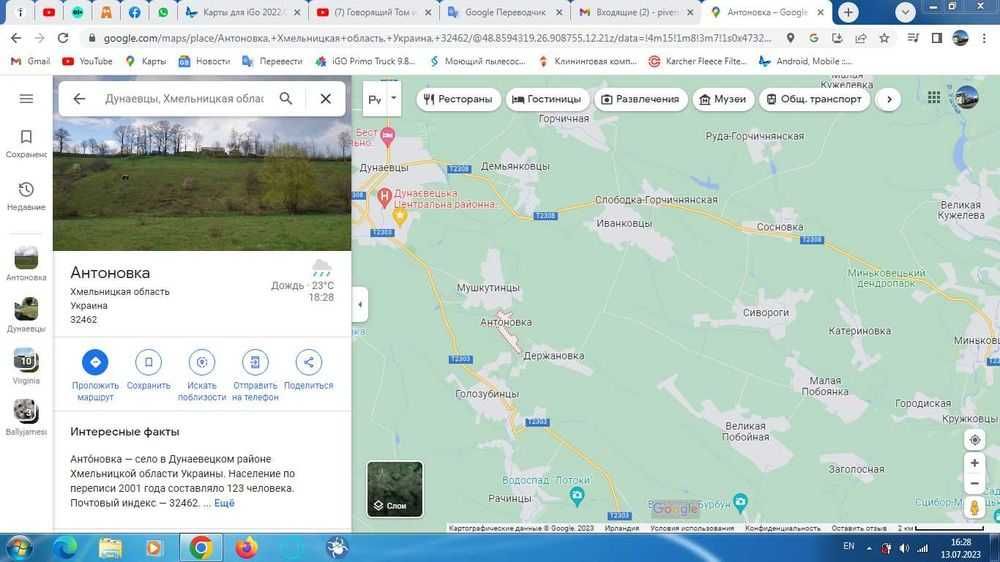Viewport: 1000px width, 562px height.
Task: Filter by Гостиницы chip
Action: [547, 99]
